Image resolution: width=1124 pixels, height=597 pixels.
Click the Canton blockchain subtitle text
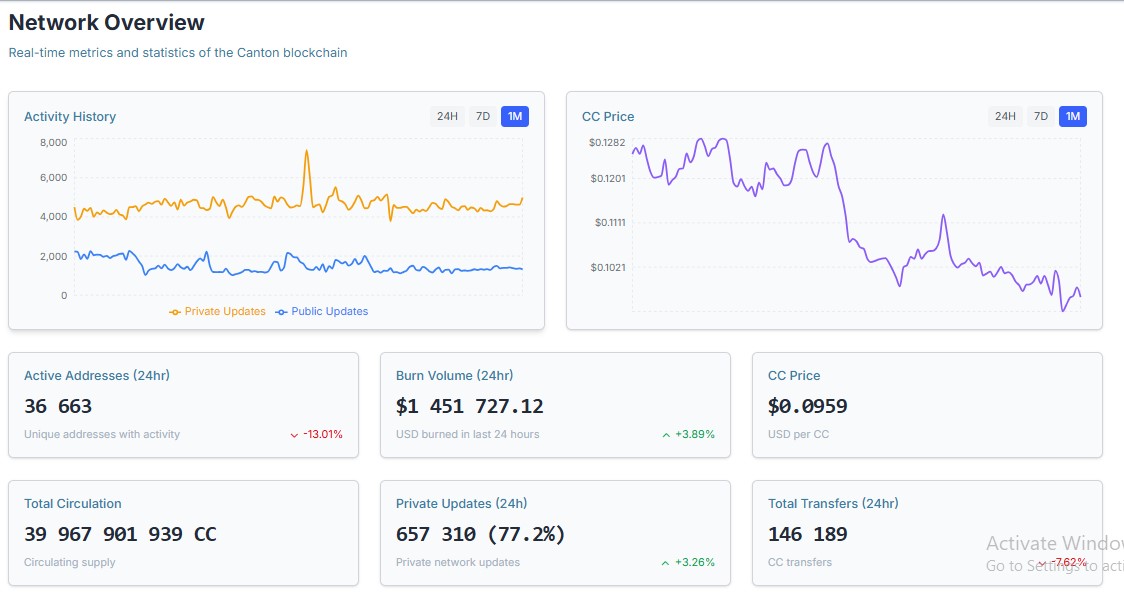(x=178, y=53)
